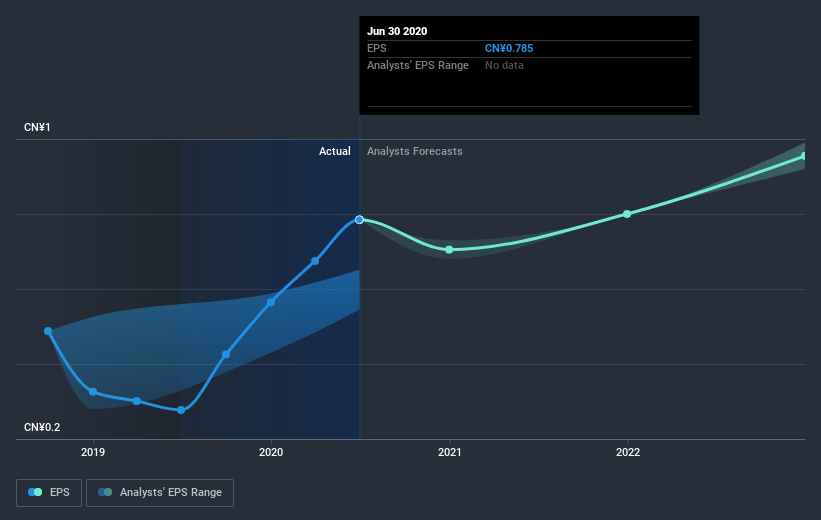Select the EPS point just before Jun 2020
The width and height of the screenshot is (821, 520).
click(315, 261)
